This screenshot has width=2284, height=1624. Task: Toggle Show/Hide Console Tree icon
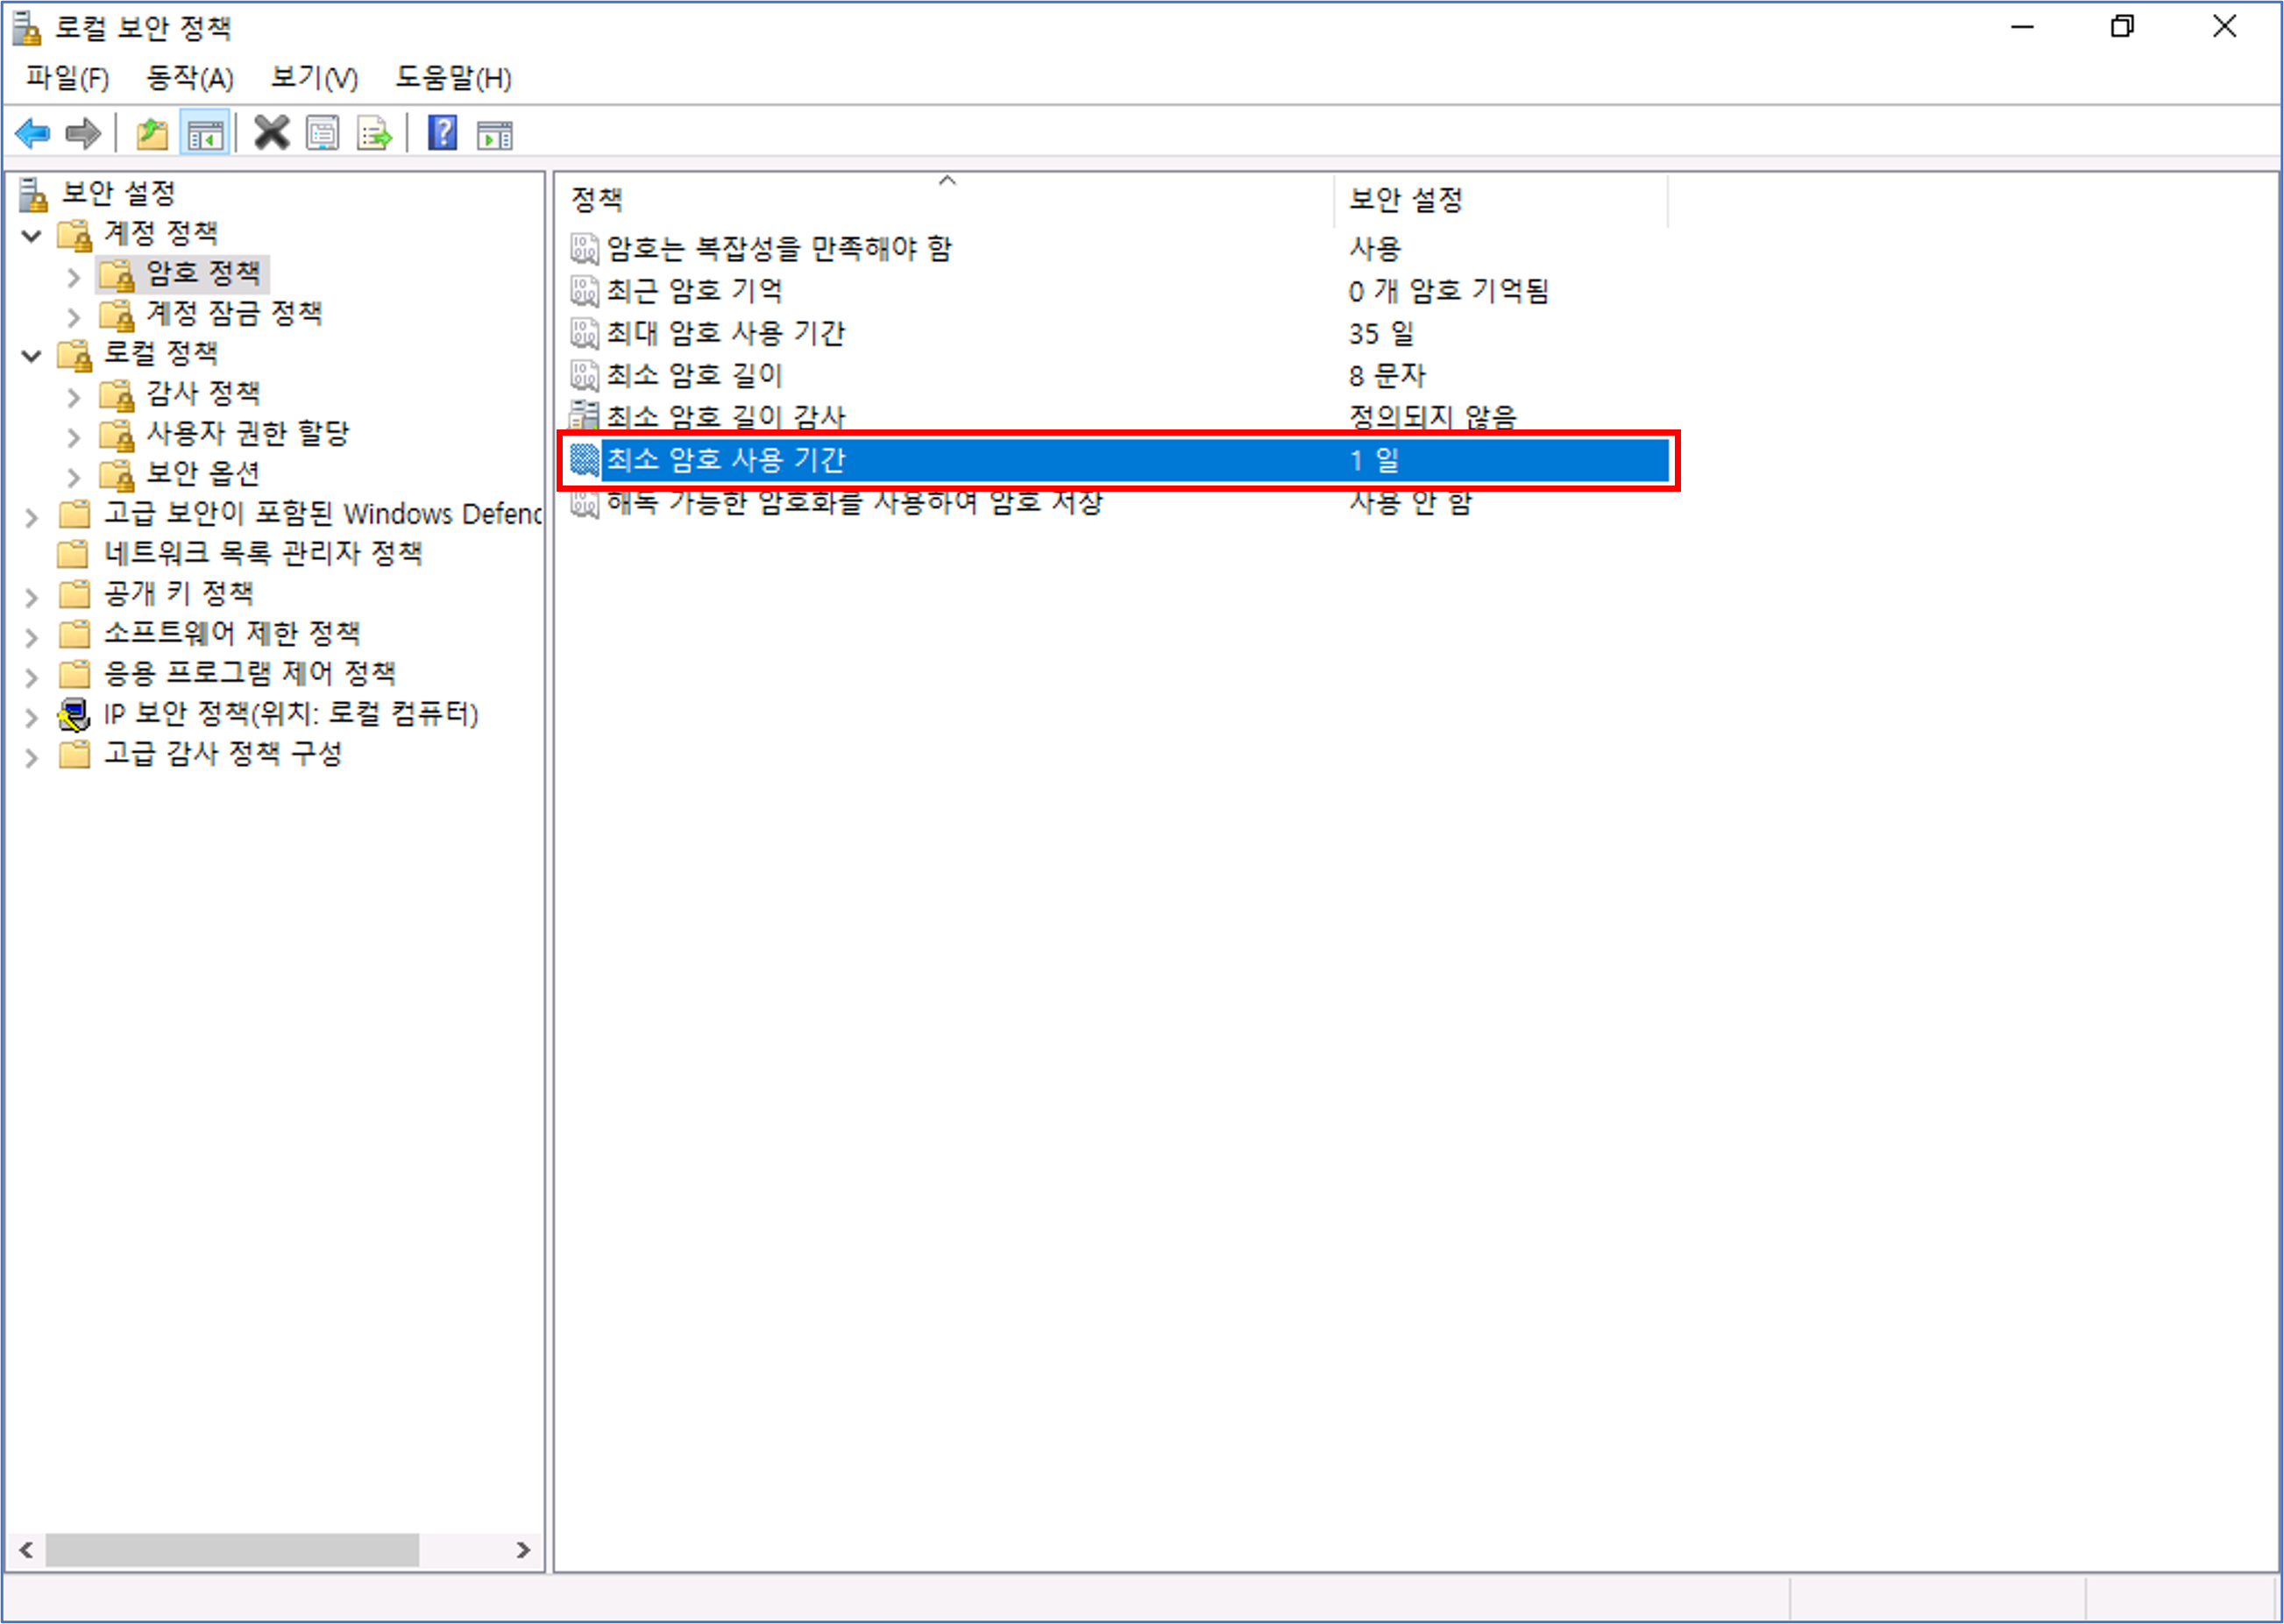tap(206, 133)
